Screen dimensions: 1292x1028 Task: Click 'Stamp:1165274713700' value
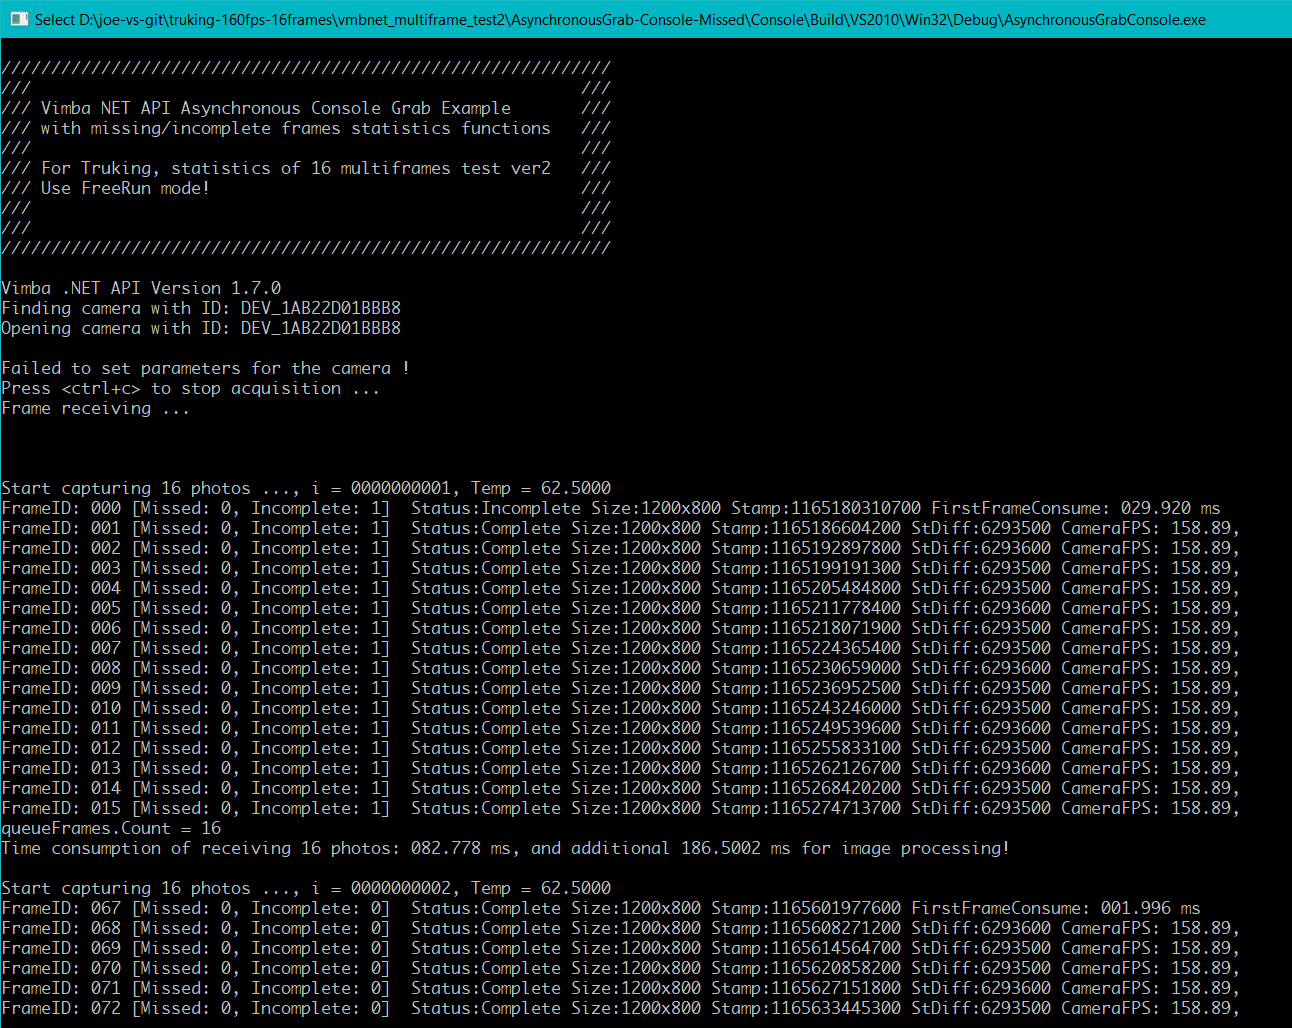806,808
